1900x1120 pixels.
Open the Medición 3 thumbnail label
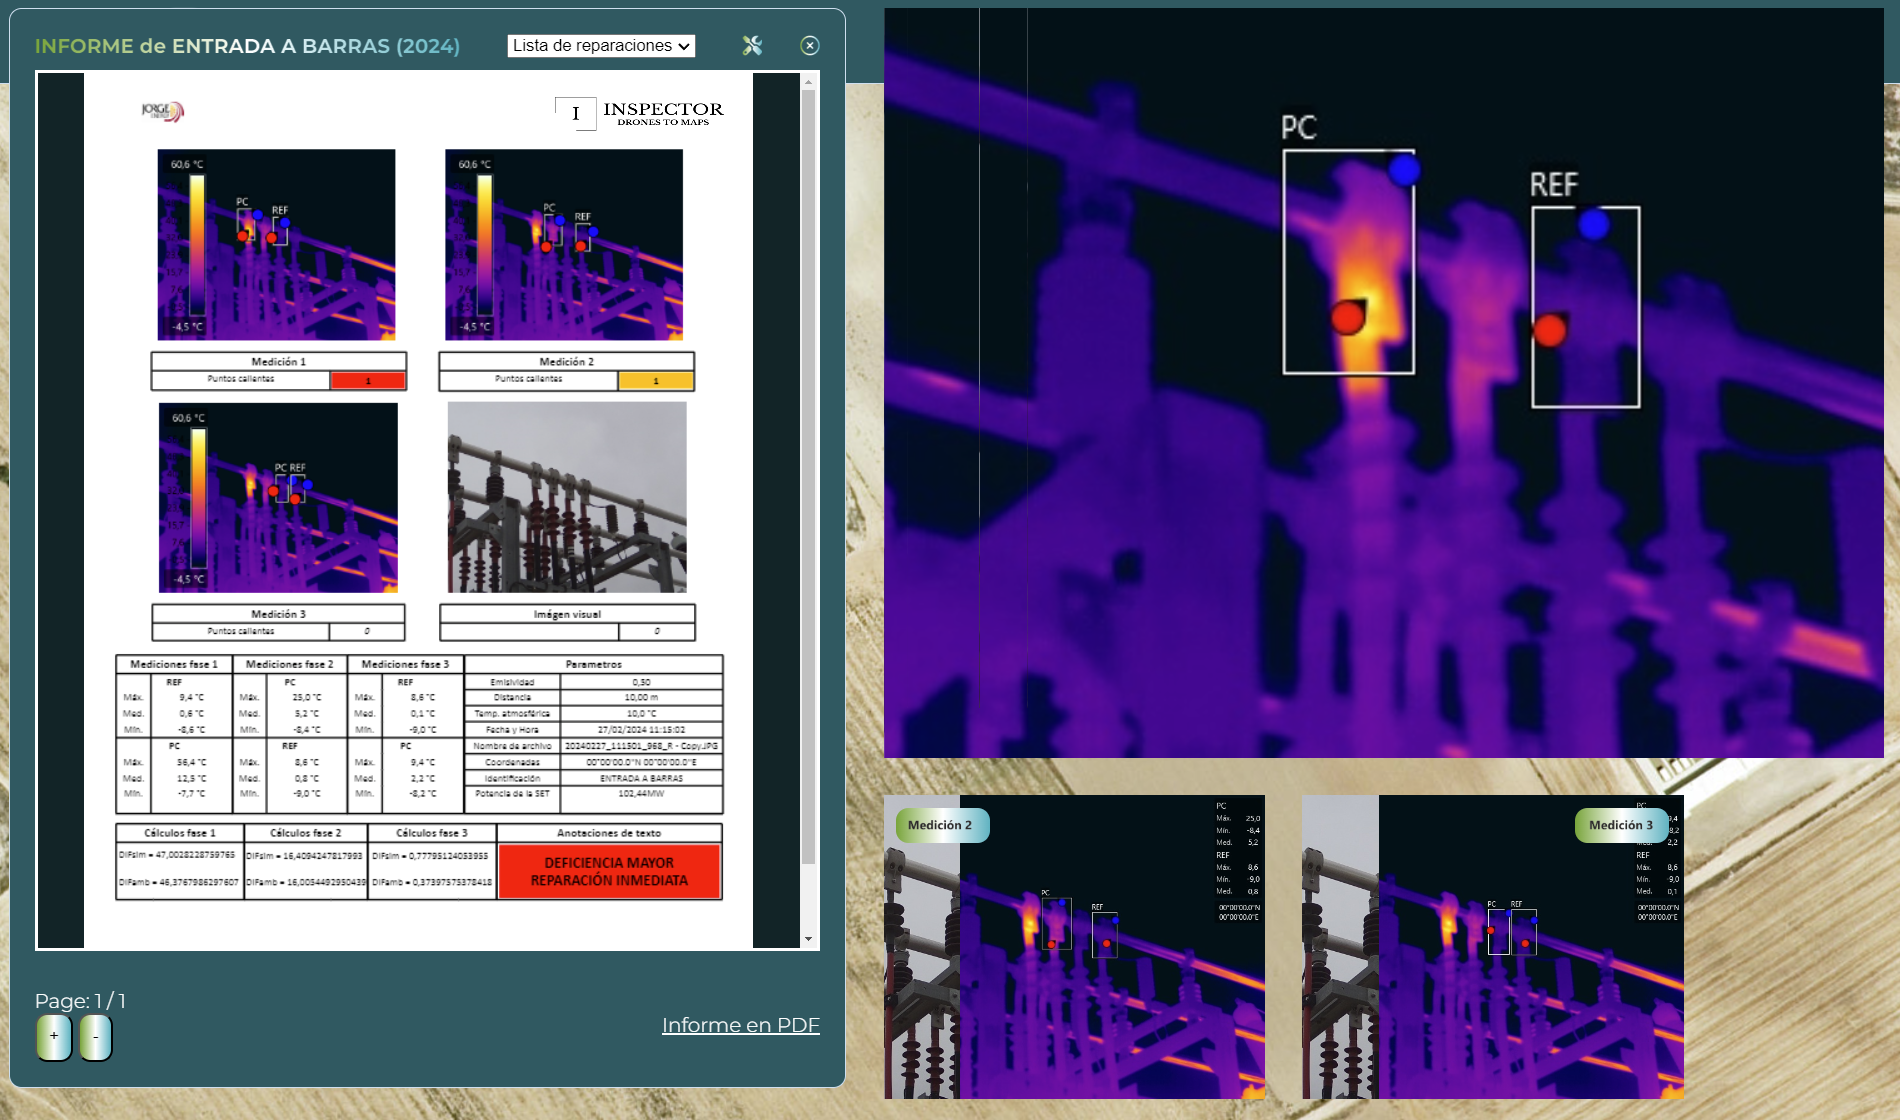pyautogui.click(x=1621, y=825)
